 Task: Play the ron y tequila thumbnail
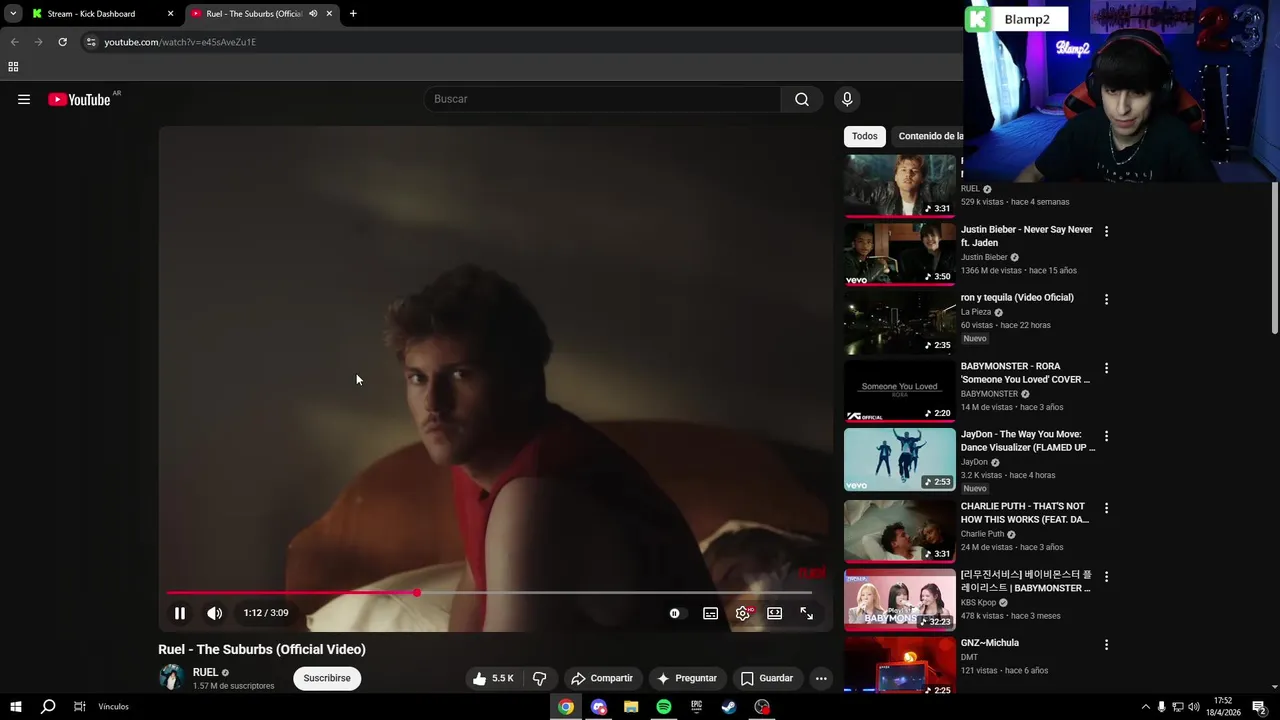(900, 323)
